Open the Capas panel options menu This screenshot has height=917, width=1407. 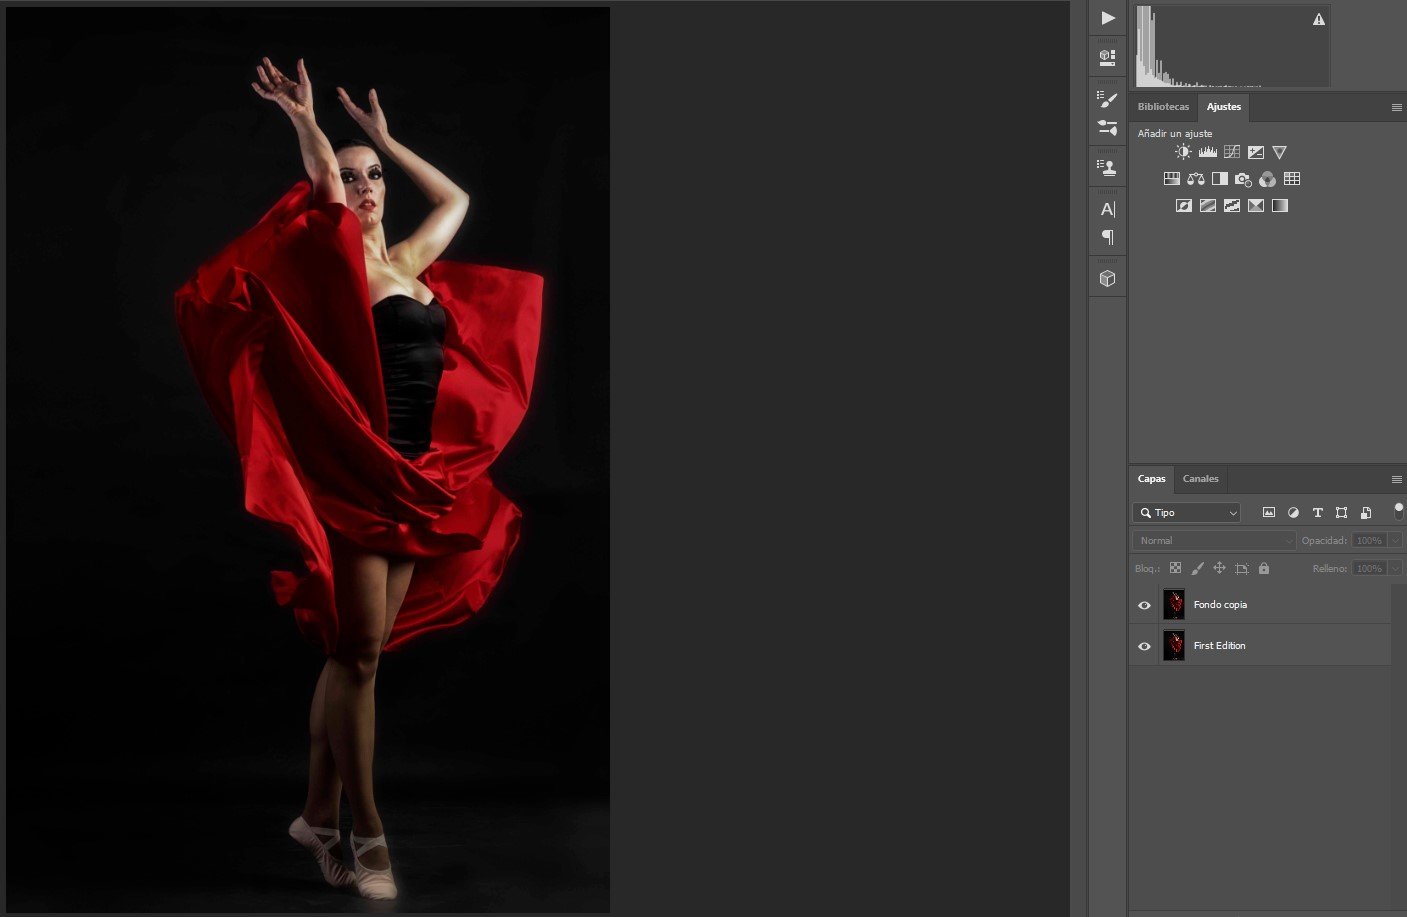click(1397, 479)
